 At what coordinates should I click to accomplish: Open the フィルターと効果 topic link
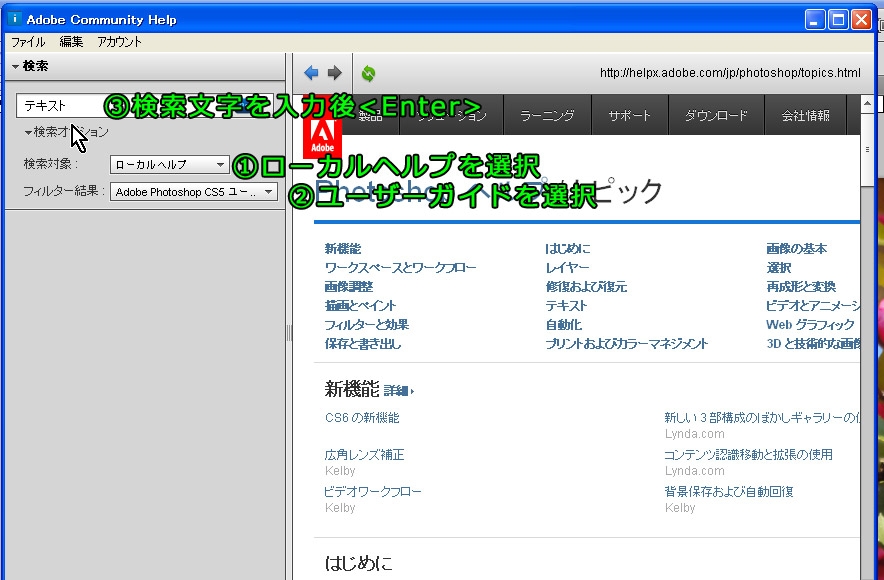pyautogui.click(x=366, y=325)
